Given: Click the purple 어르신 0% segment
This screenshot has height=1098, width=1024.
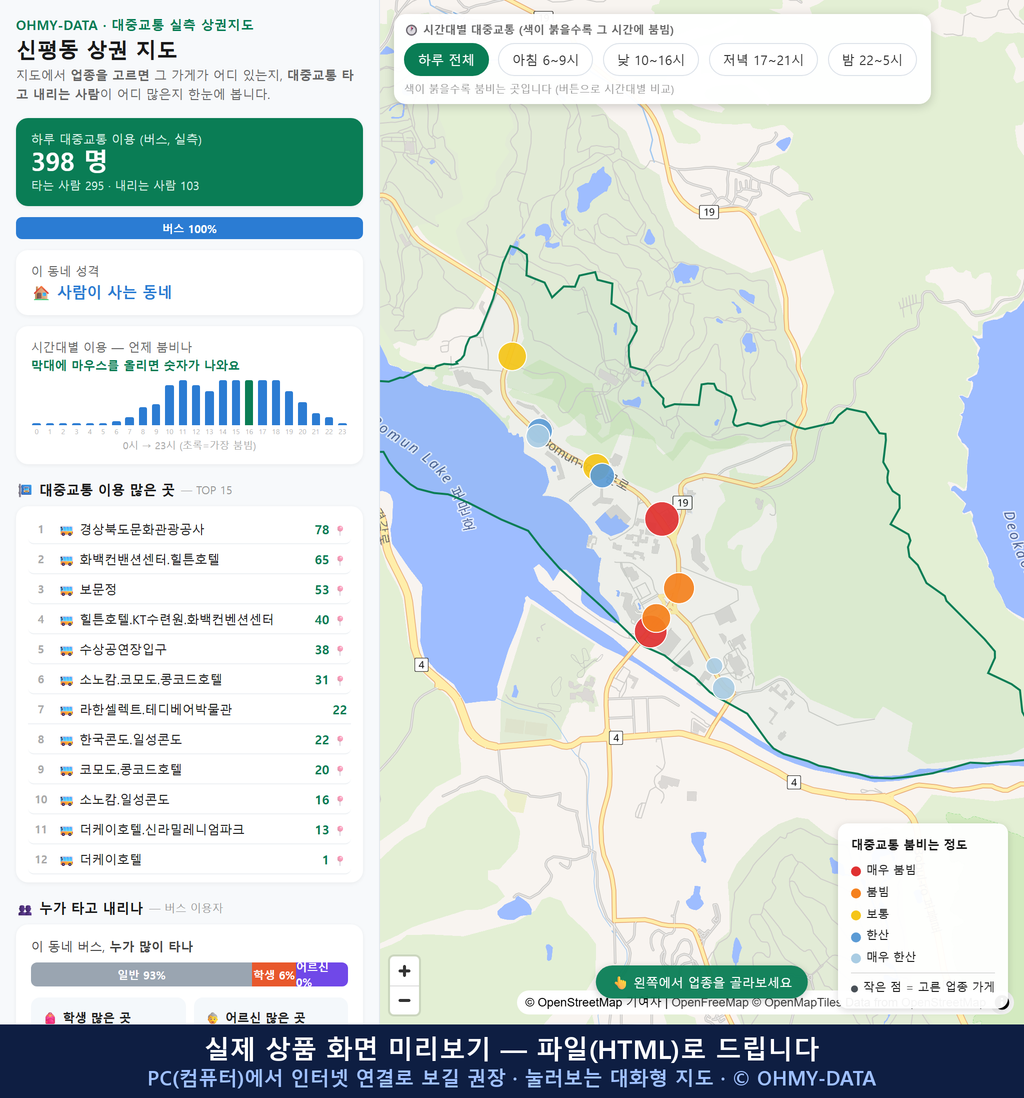Looking at the screenshot, I should 321,975.
